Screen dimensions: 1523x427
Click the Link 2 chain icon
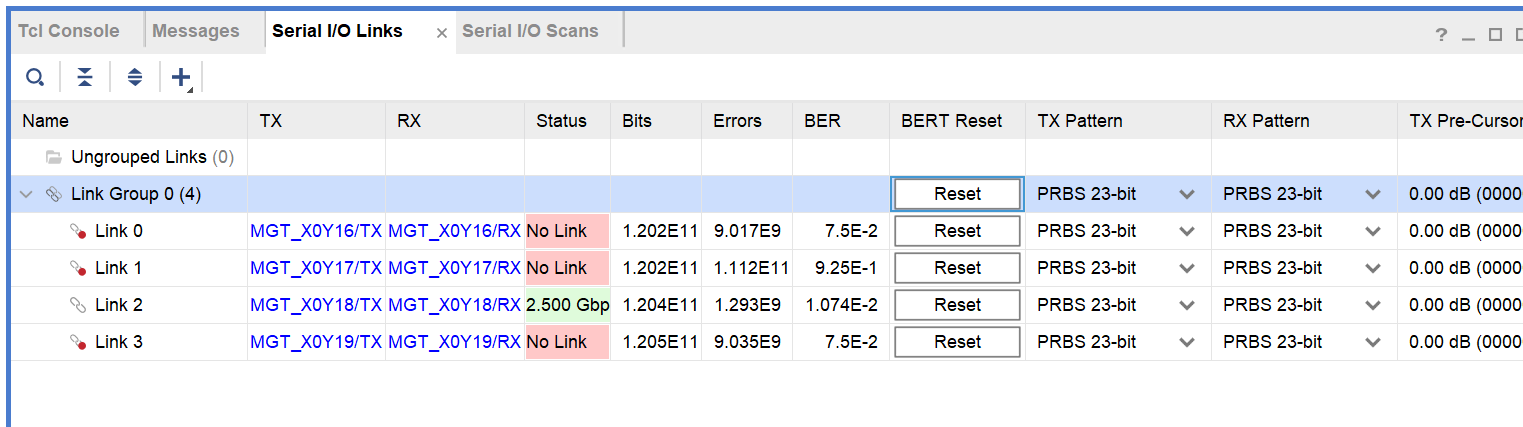pyautogui.click(x=78, y=305)
